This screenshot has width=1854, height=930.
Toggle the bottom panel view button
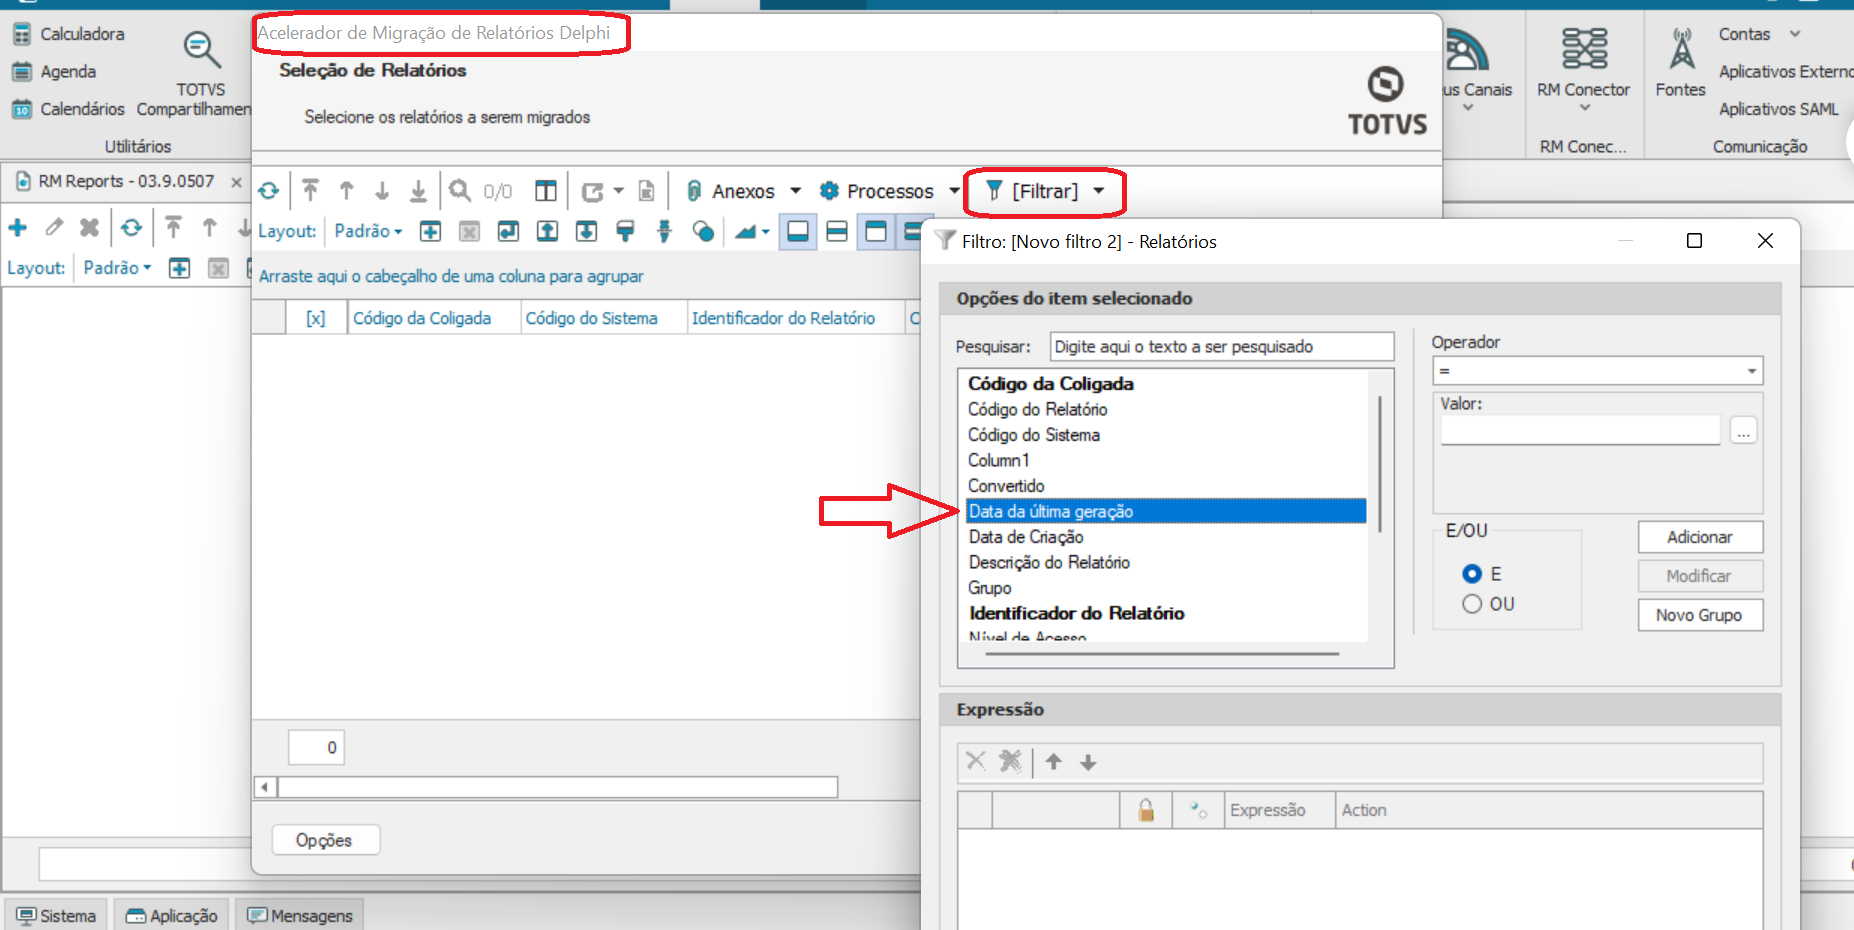[x=798, y=231]
